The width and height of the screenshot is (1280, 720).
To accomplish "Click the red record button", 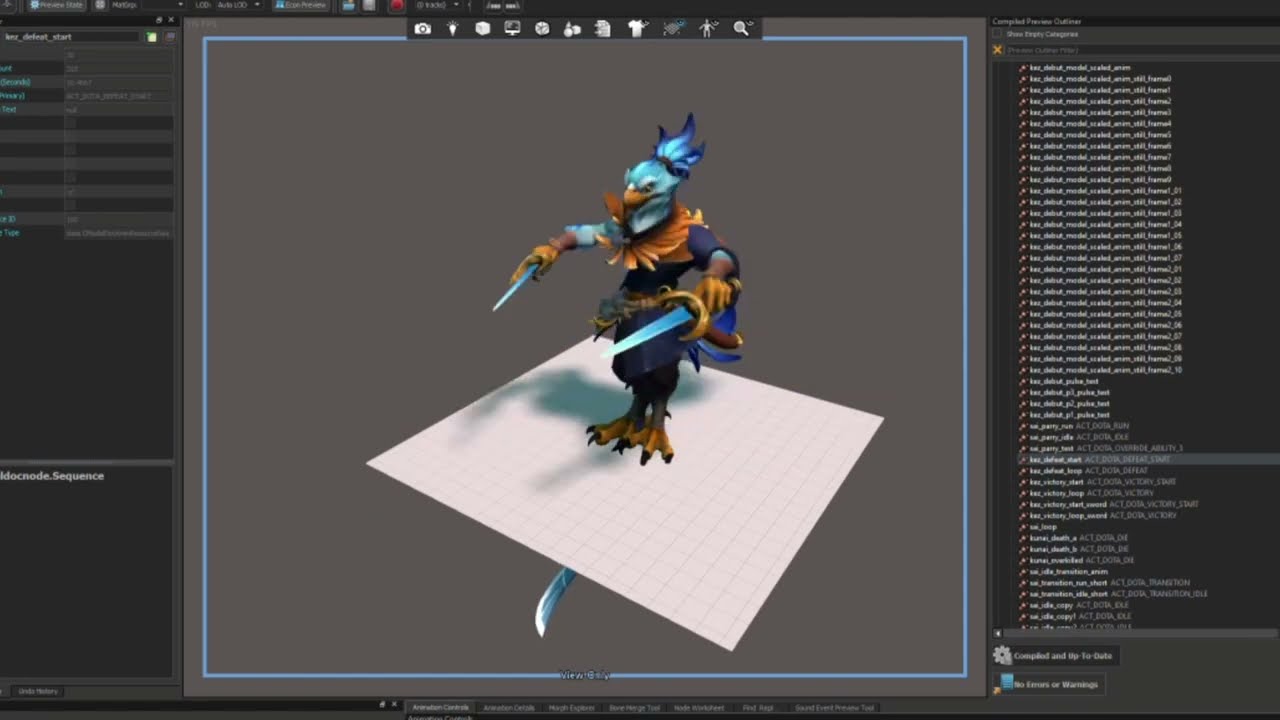I will (x=396, y=5).
